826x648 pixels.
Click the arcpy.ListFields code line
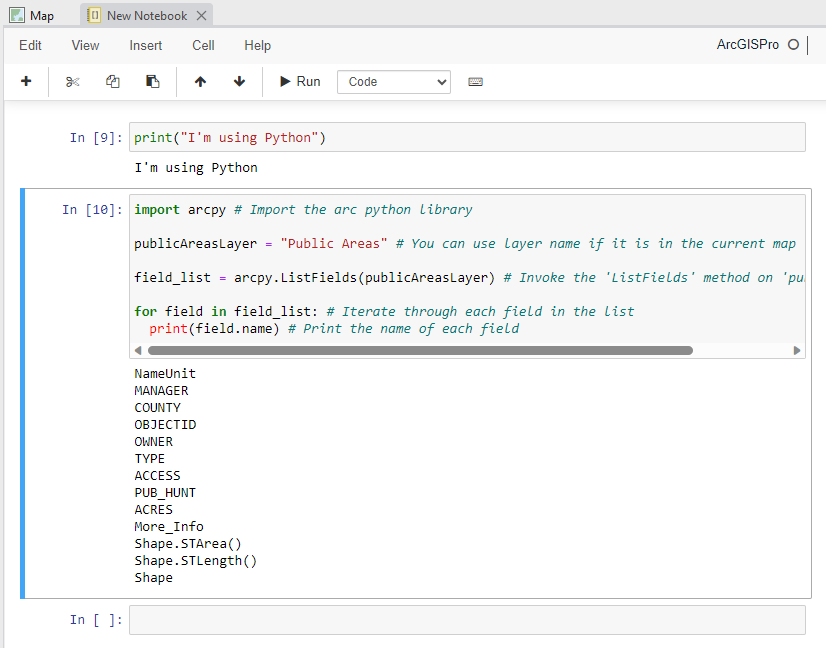469,278
